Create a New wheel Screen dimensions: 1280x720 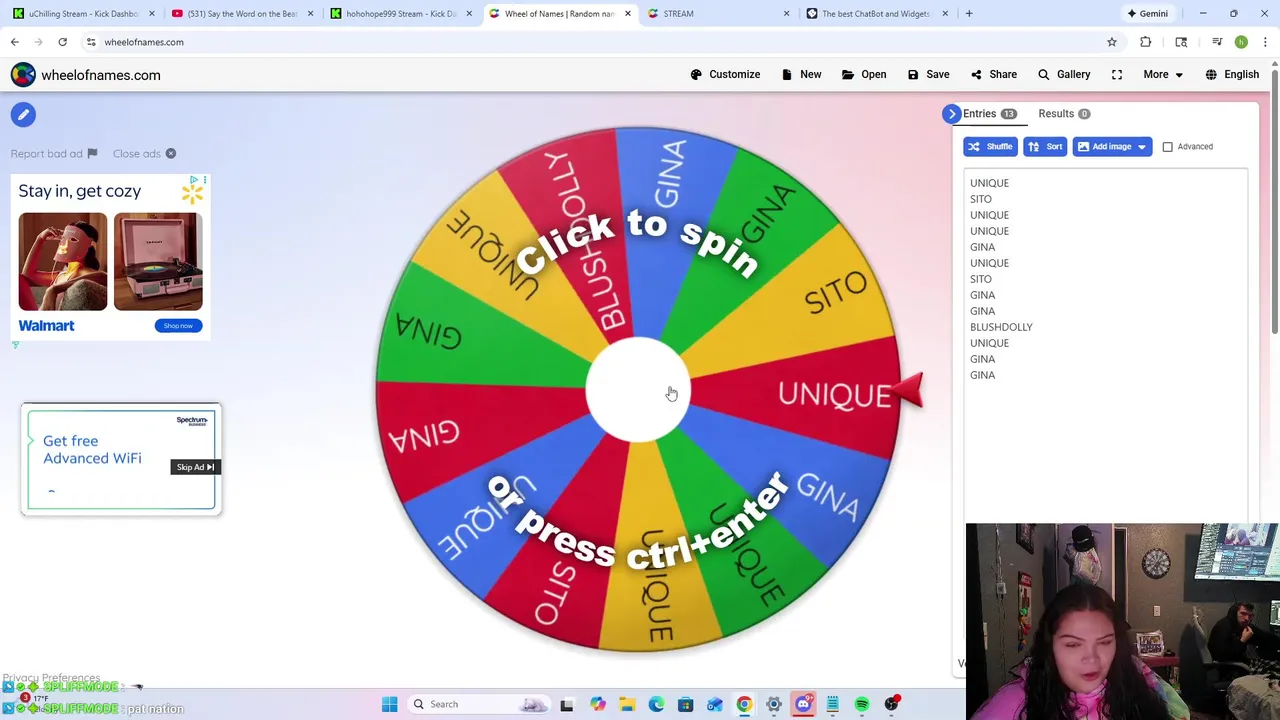(801, 74)
